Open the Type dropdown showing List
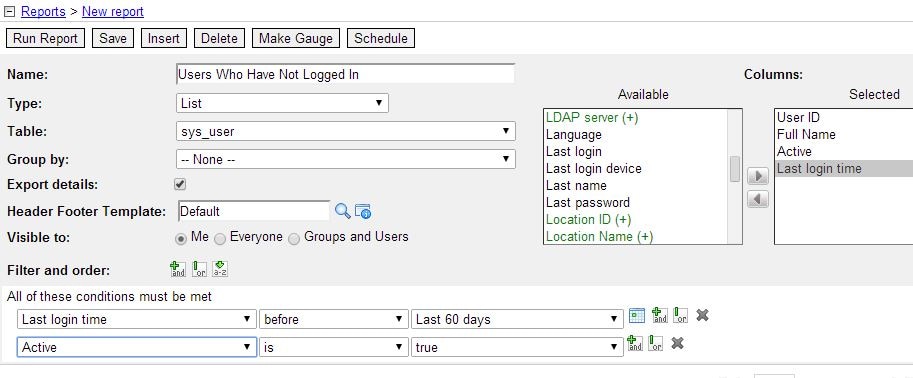 point(282,103)
